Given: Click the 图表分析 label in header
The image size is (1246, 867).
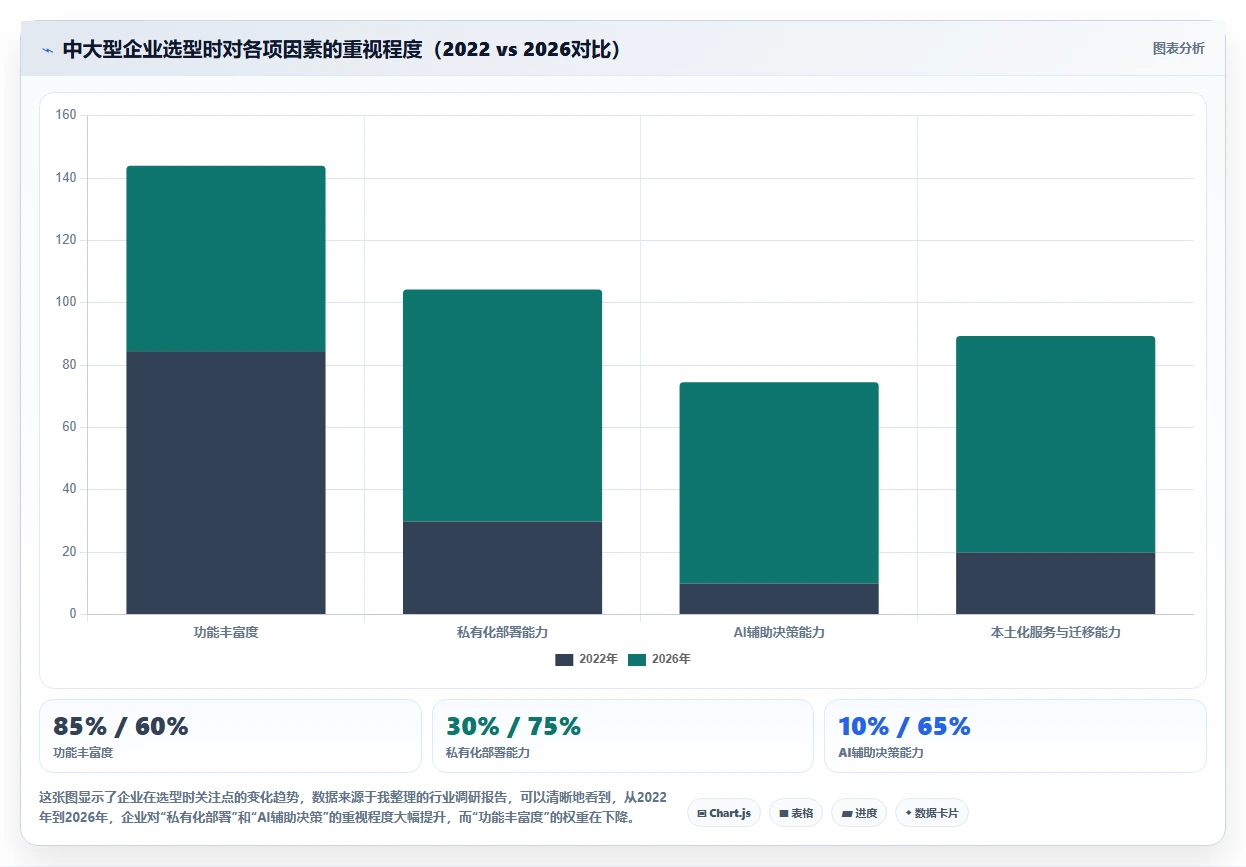Looking at the screenshot, I should [1178, 48].
